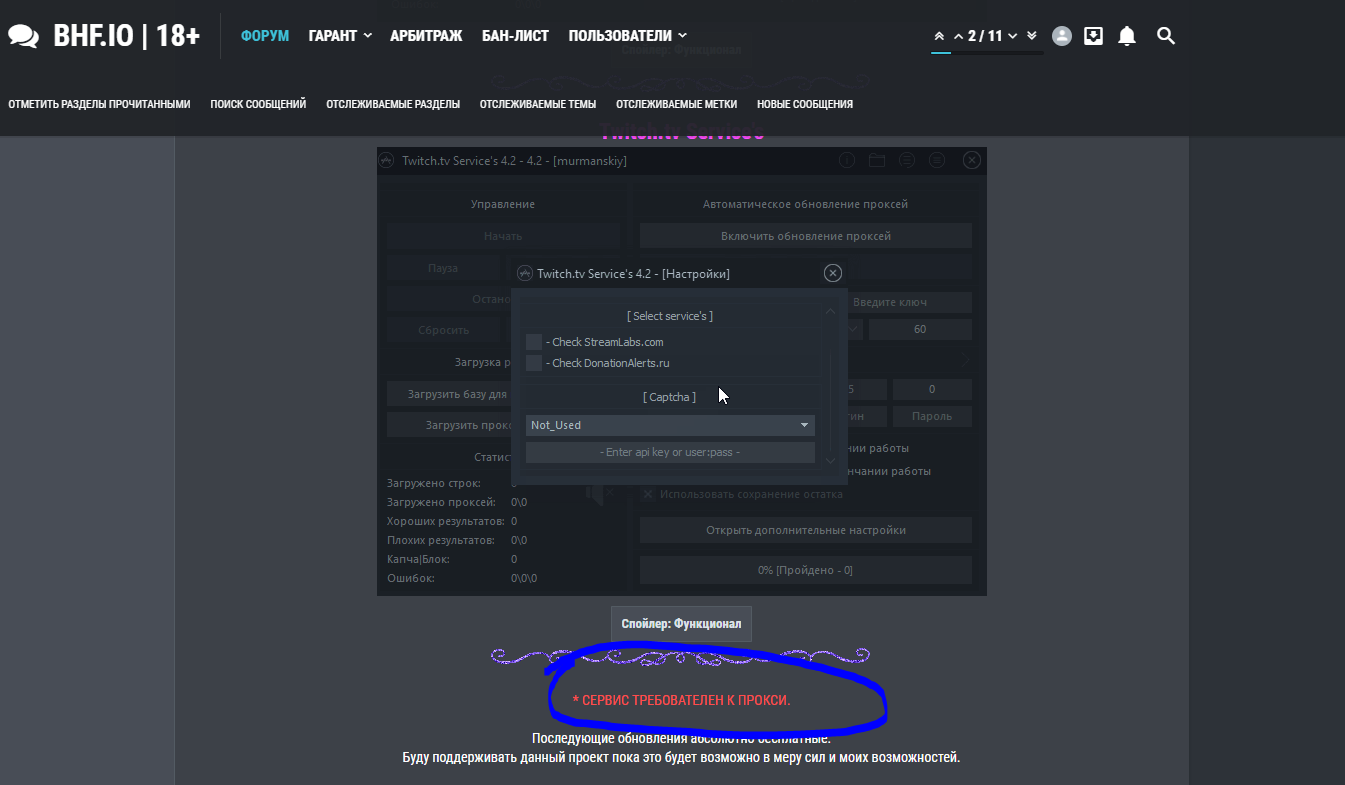Viewport: 1345px width, 785px height.
Task: Enable Check StreamLabs.com checkbox
Action: pyautogui.click(x=534, y=342)
